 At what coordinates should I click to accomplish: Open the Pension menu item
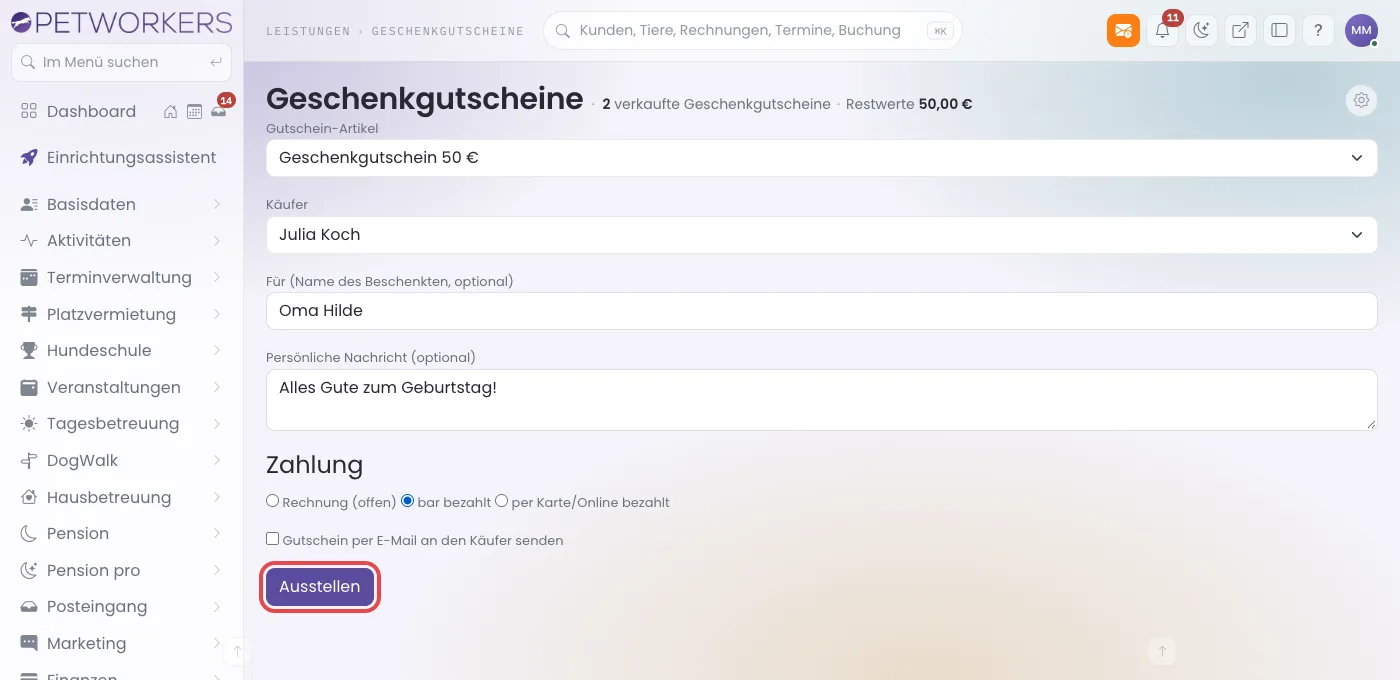[x=121, y=533]
